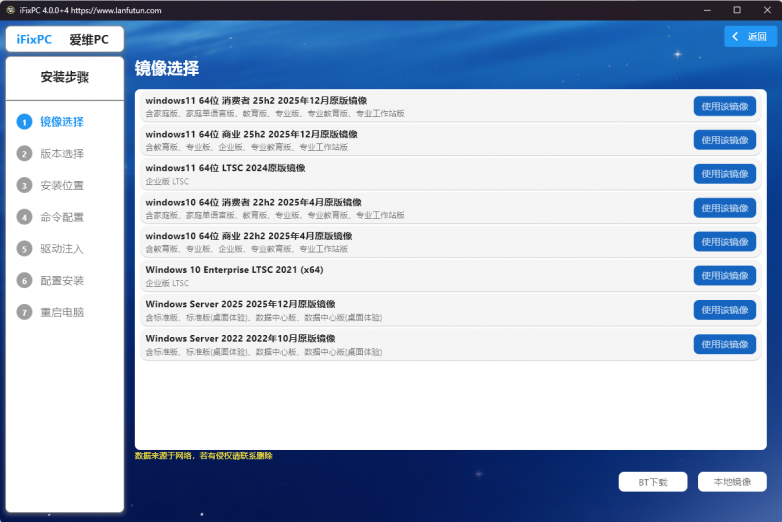The width and height of the screenshot is (782, 522).
Task: Click the iFixPC 爱维PC logo
Action: tap(64, 40)
